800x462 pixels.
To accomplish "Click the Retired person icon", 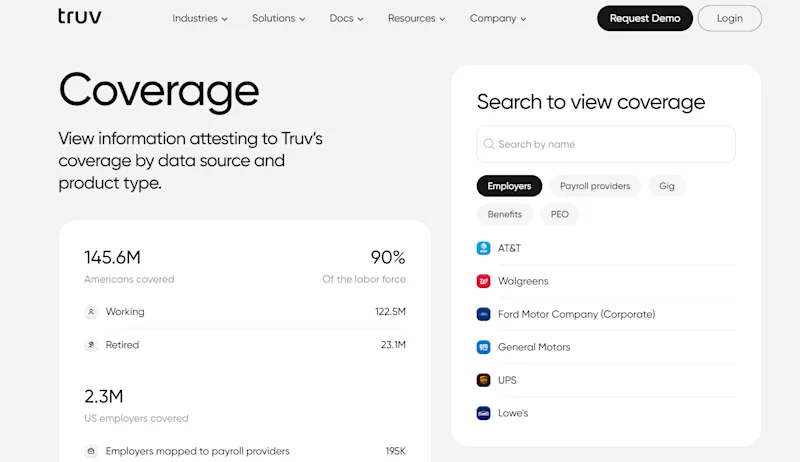I will [91, 345].
